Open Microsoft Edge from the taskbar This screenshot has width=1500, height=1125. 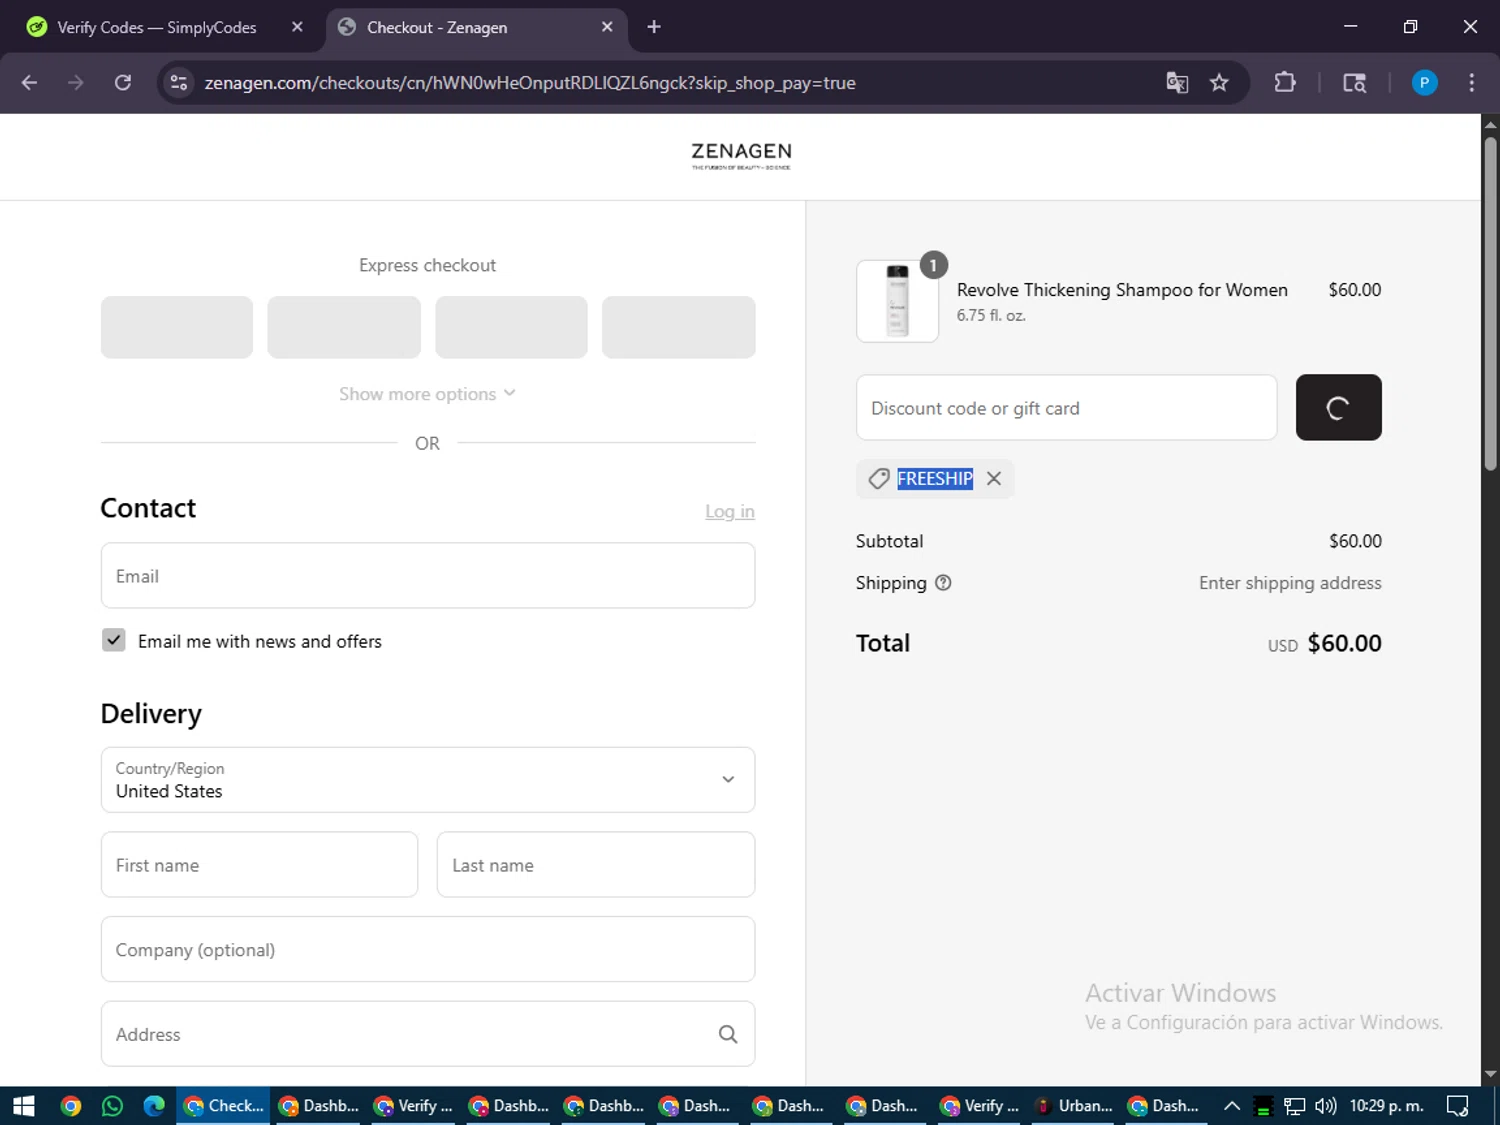click(154, 1106)
